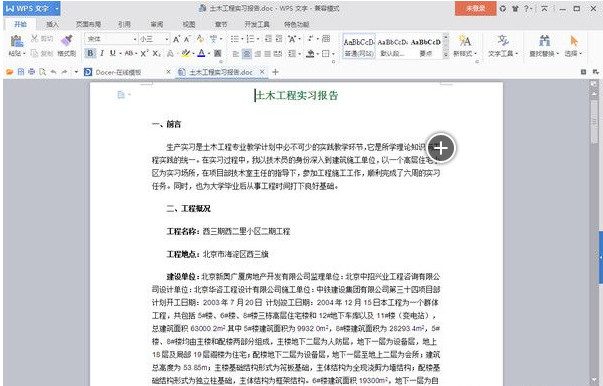
Task: Open the font size dropdown showing 小三
Action: click(154, 39)
